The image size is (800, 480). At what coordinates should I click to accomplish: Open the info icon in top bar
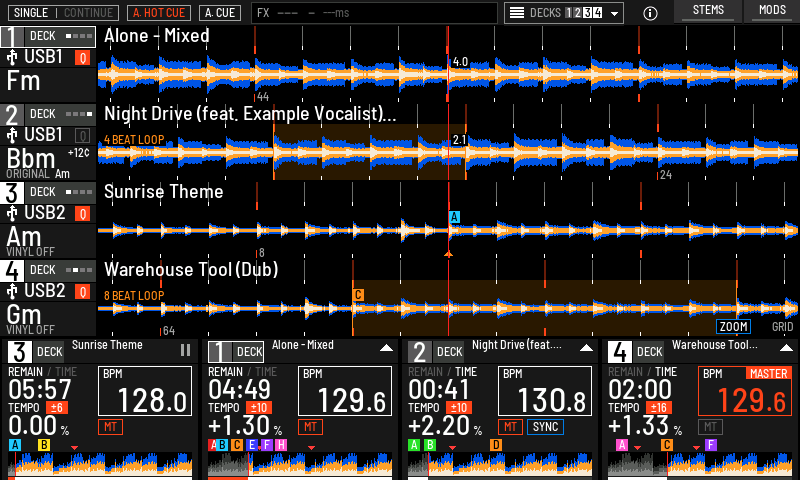[x=650, y=13]
